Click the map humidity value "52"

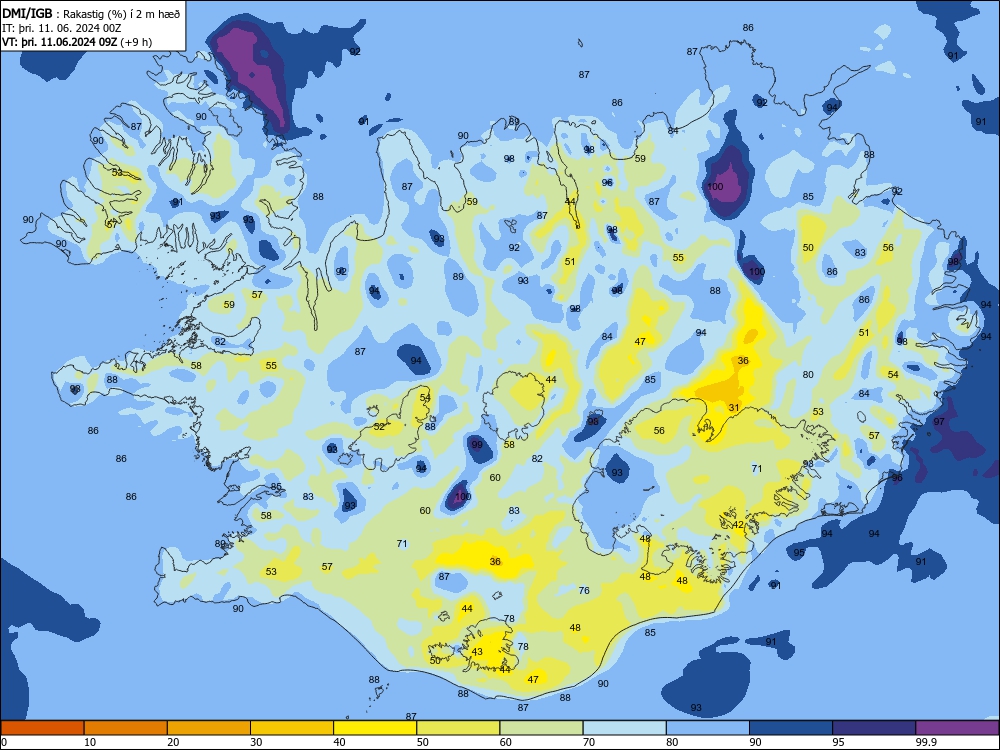[379, 427]
